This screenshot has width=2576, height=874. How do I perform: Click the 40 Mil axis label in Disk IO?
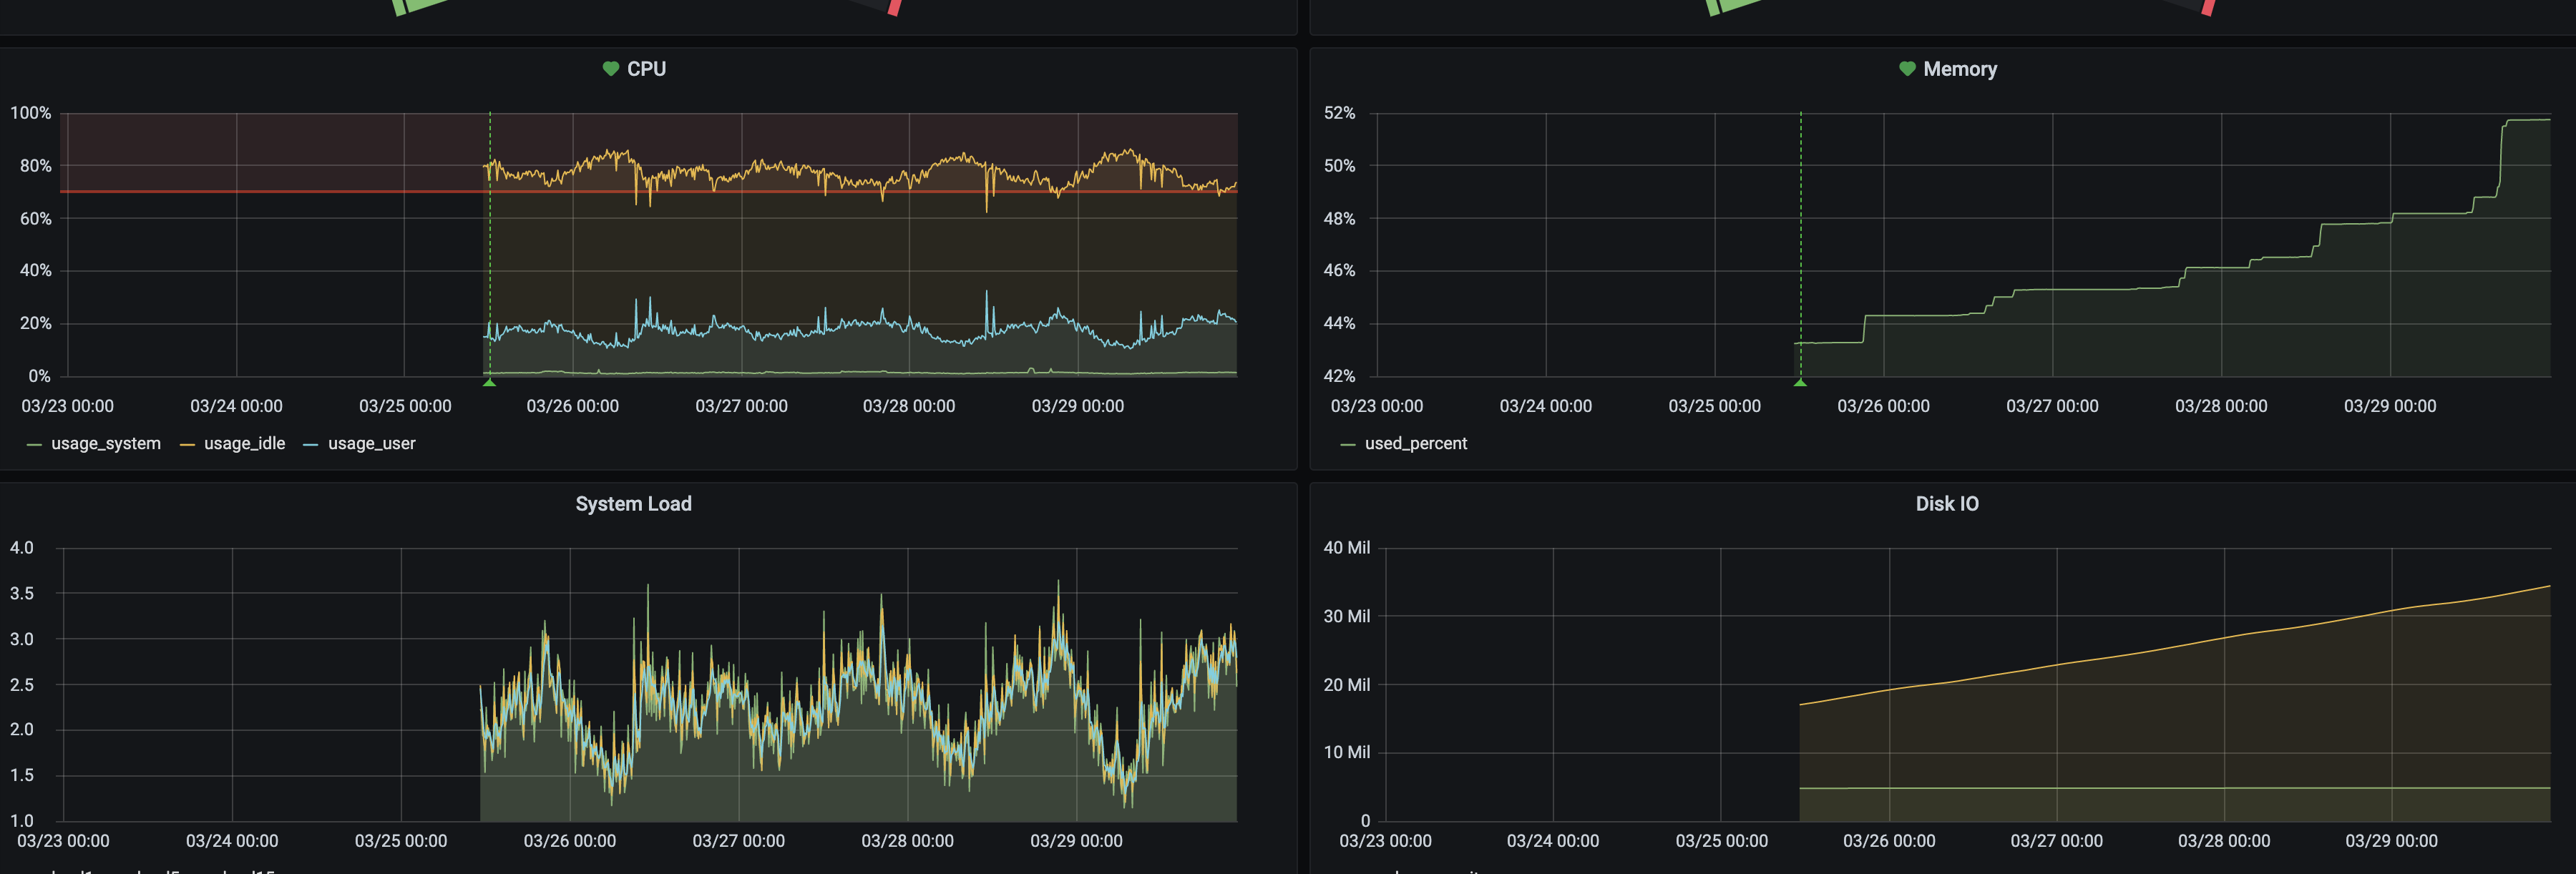coord(1346,548)
